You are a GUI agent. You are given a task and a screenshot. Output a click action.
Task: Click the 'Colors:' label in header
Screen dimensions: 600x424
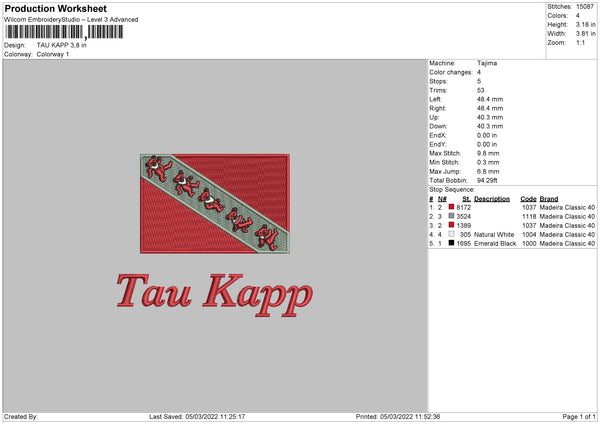pyautogui.click(x=558, y=16)
